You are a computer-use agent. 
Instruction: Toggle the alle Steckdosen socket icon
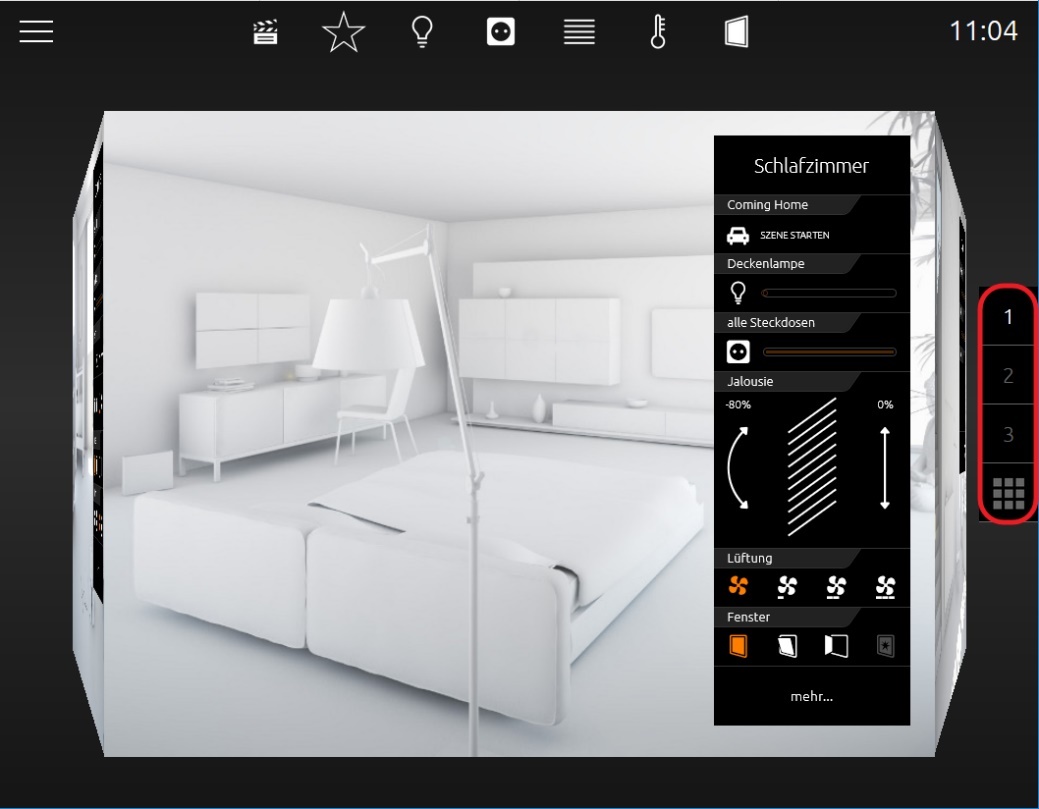pyautogui.click(x=738, y=351)
